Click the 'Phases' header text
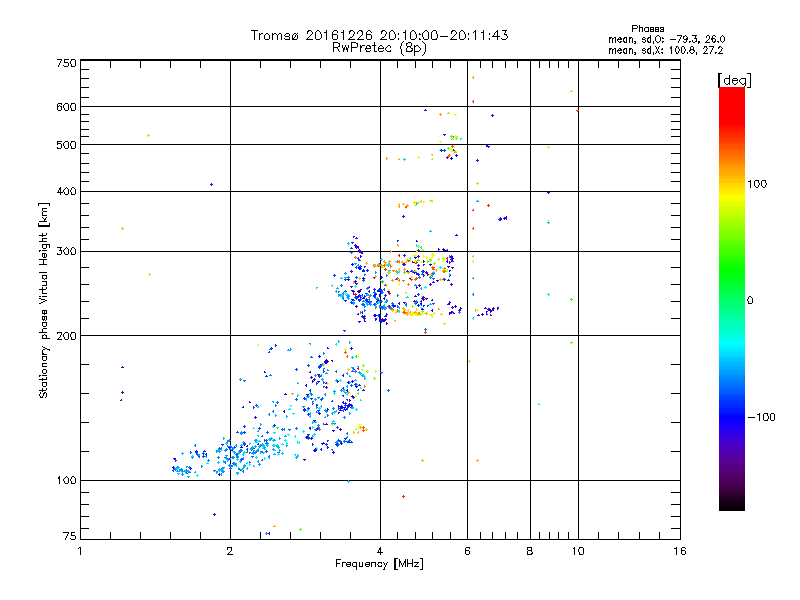The height and width of the screenshot is (600, 800). pyautogui.click(x=647, y=29)
